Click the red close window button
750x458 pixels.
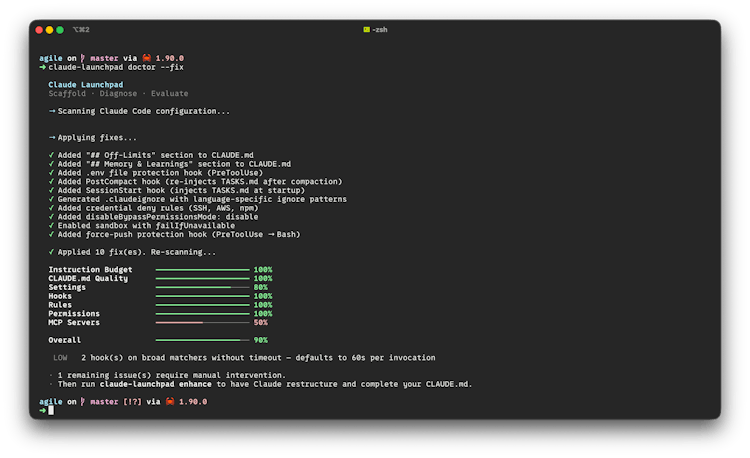point(38,30)
